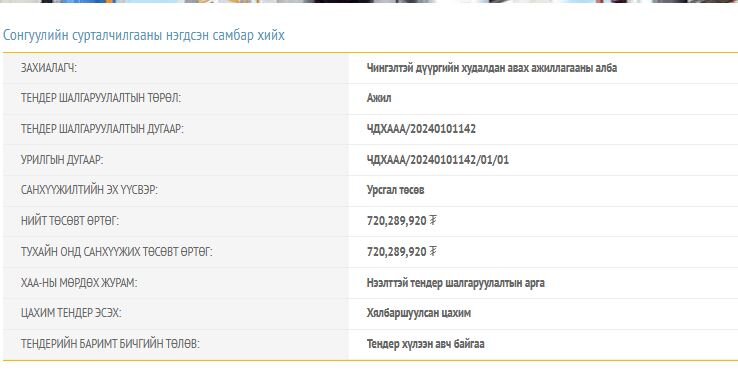Click the Тендер хүлээн авч байгаа status
This screenshot has width=738, height=370.
coord(425,344)
